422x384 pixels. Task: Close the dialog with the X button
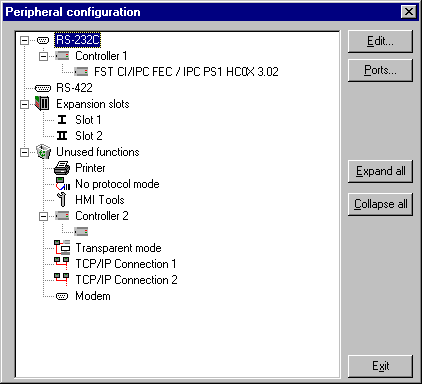[409, 12]
